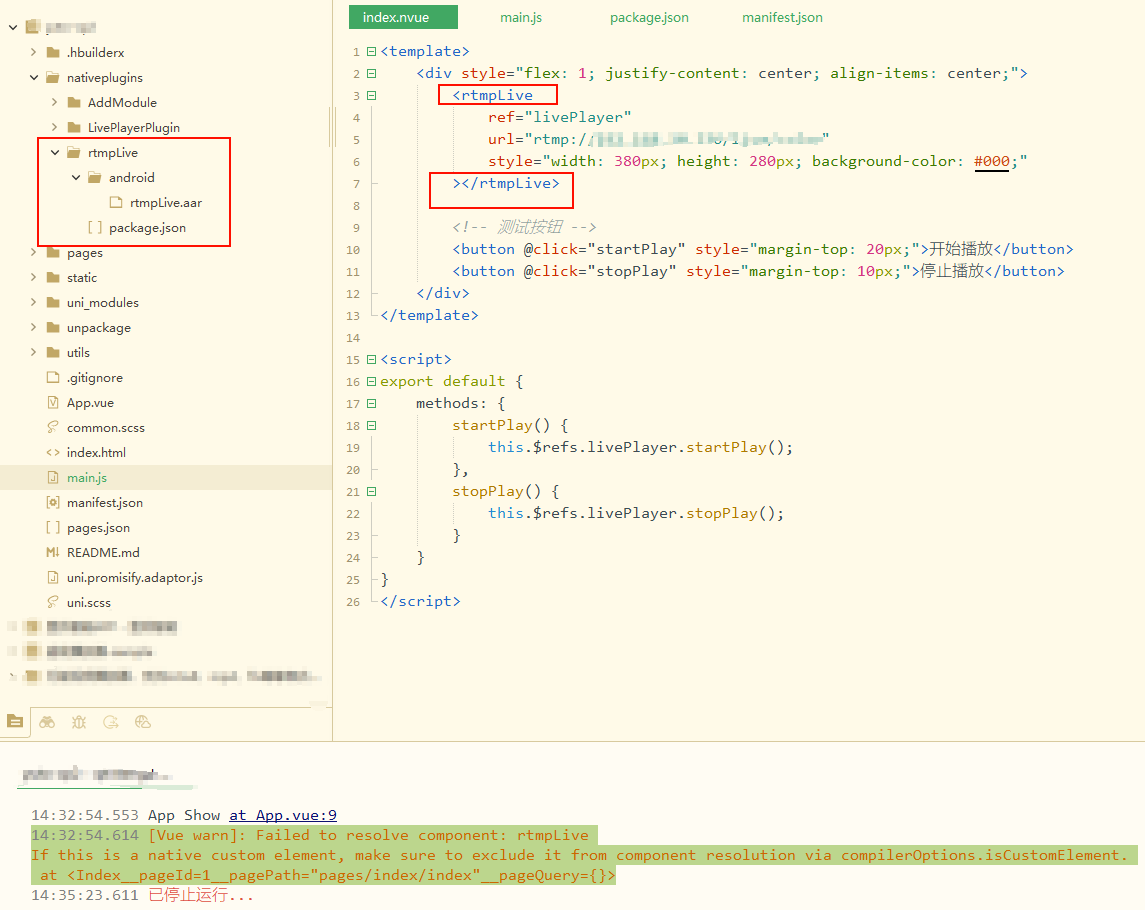
Task: Open the App.vue:9 console link
Action: point(283,815)
